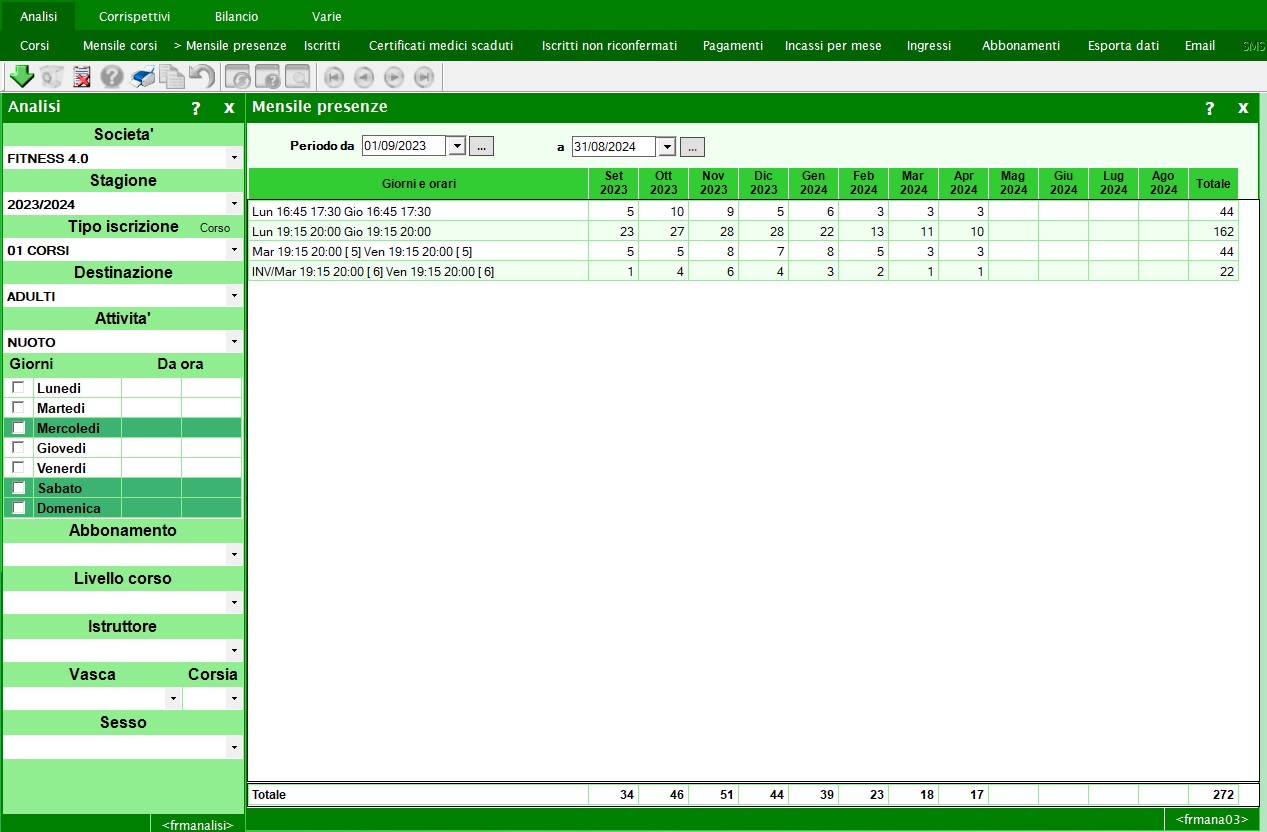
Task: Close the Analisi side panel
Action: pyautogui.click(x=229, y=108)
